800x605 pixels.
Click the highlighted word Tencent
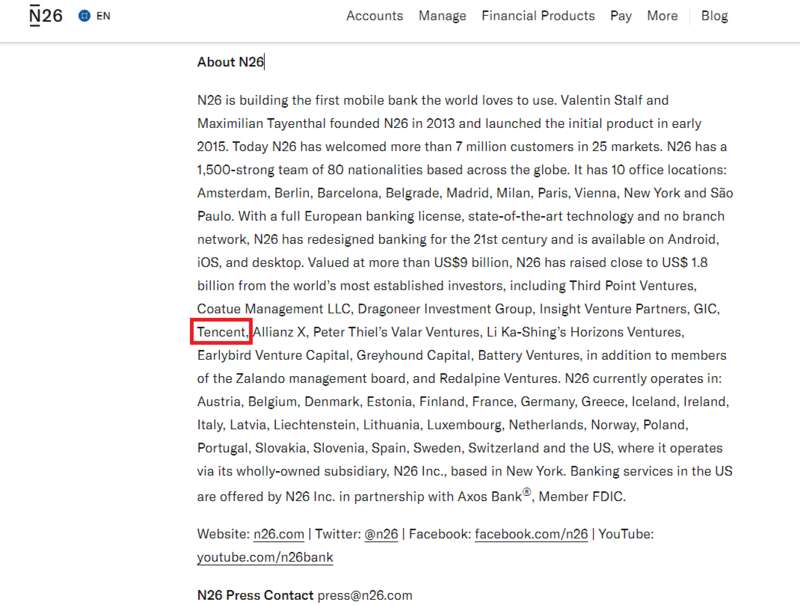(x=222, y=332)
